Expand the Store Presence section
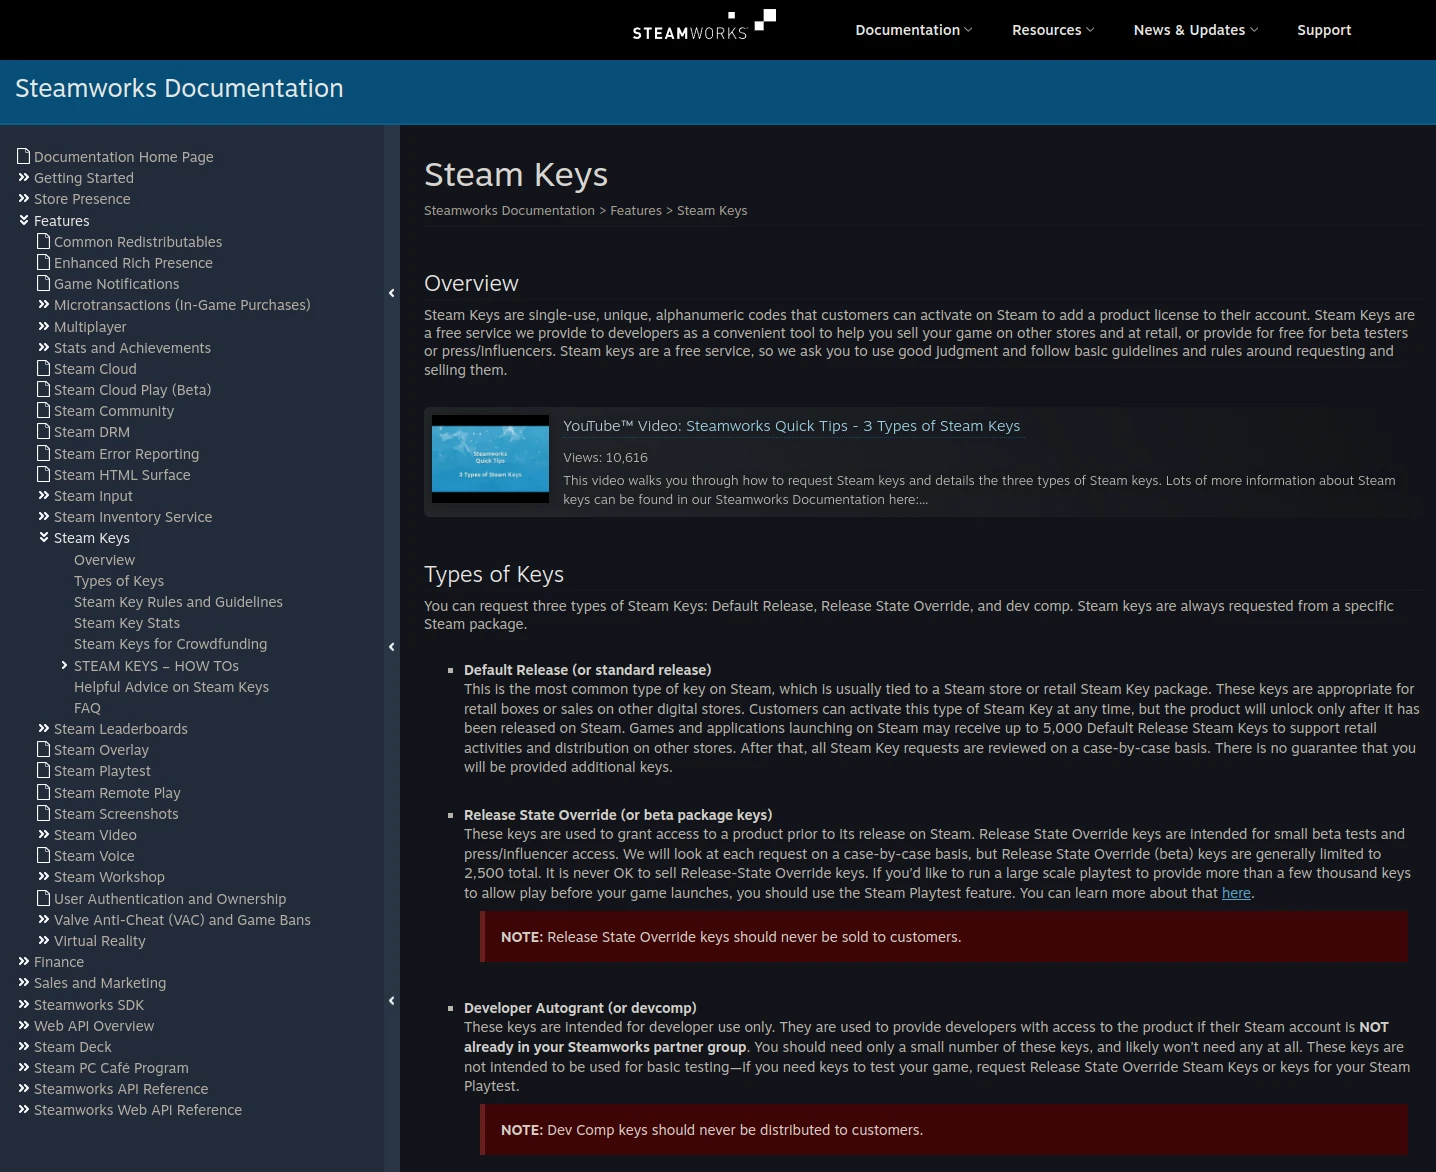The height and width of the screenshot is (1172, 1436). [24, 198]
